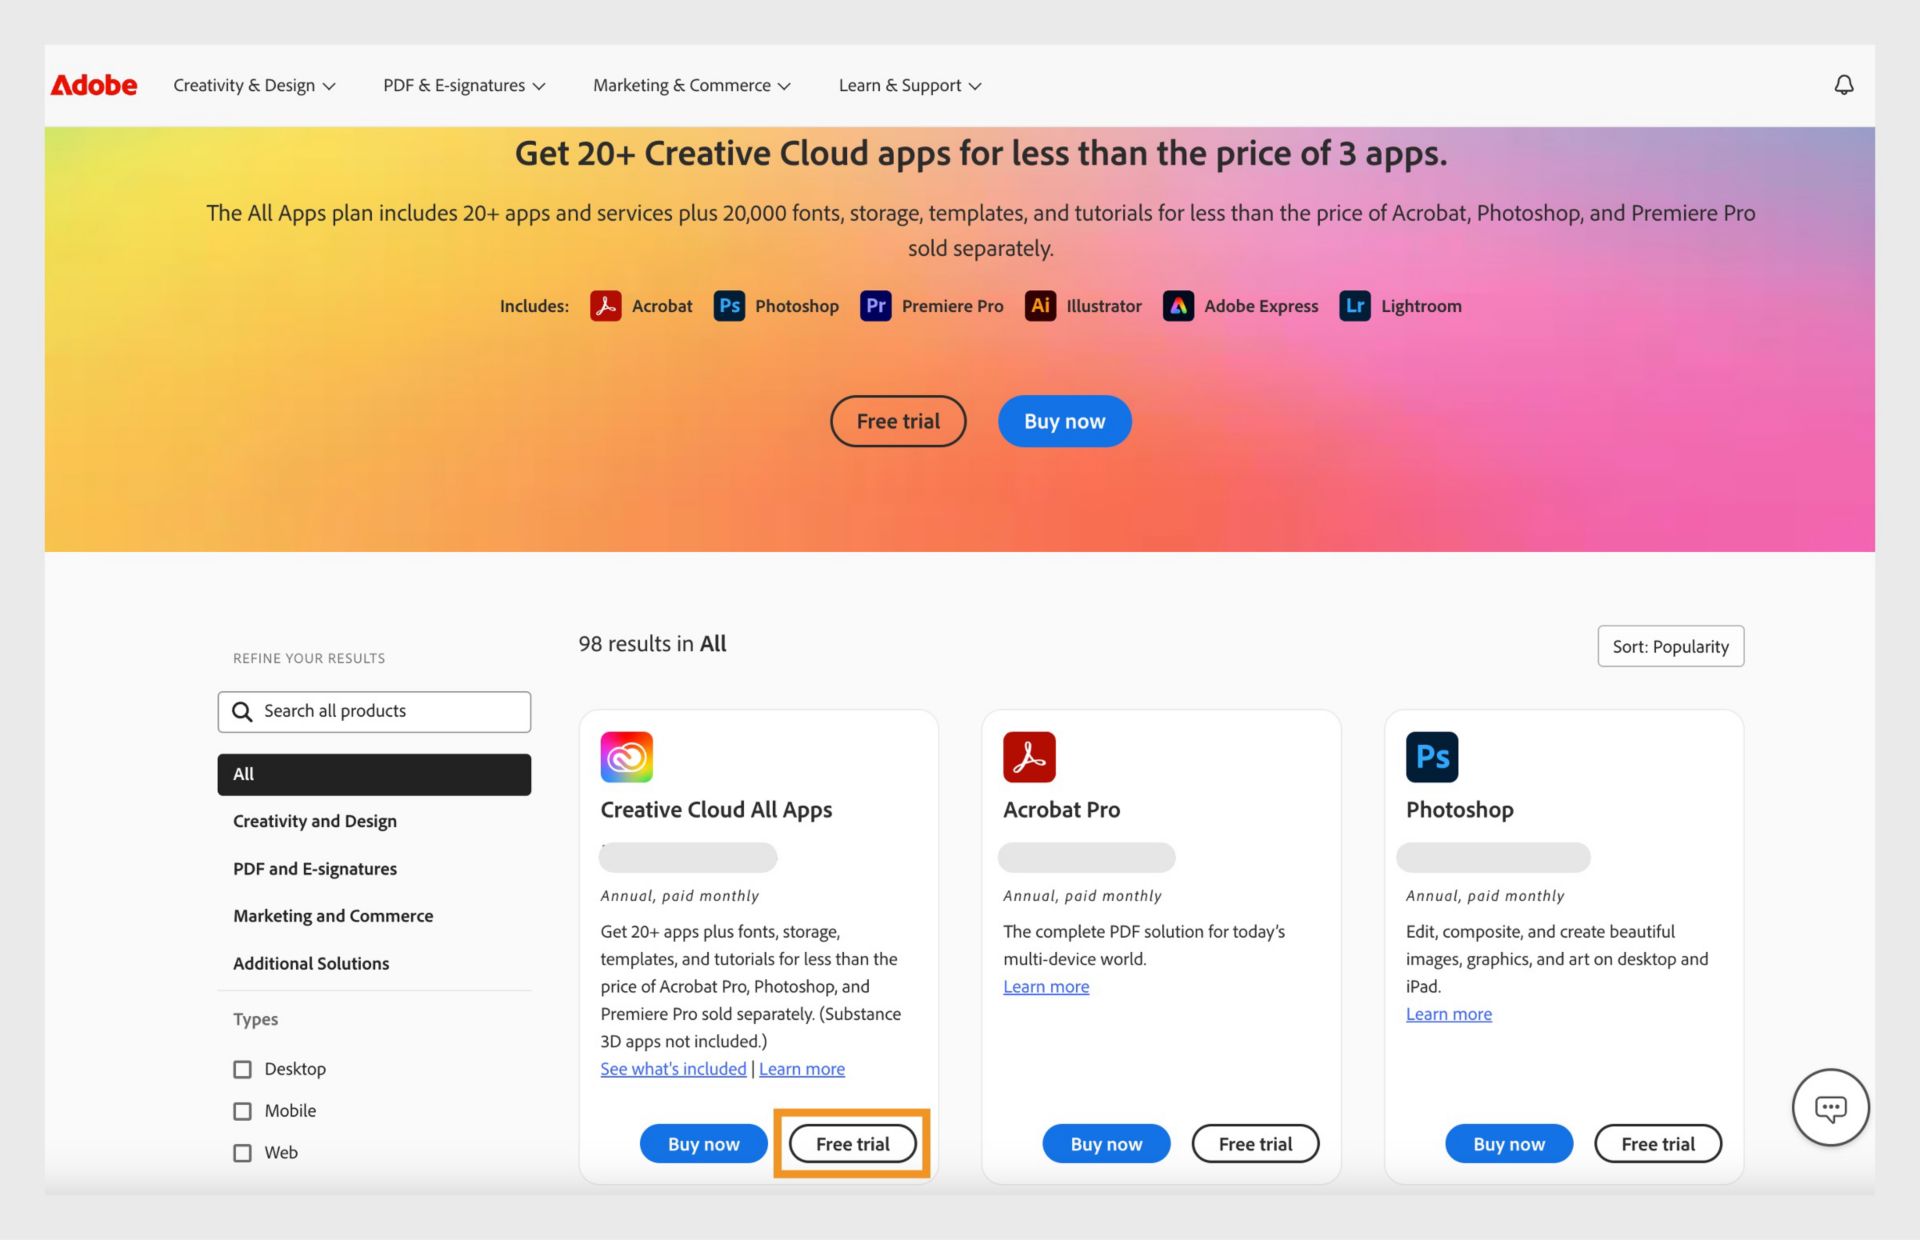
Task: Click the Search all products input field
Action: point(374,711)
